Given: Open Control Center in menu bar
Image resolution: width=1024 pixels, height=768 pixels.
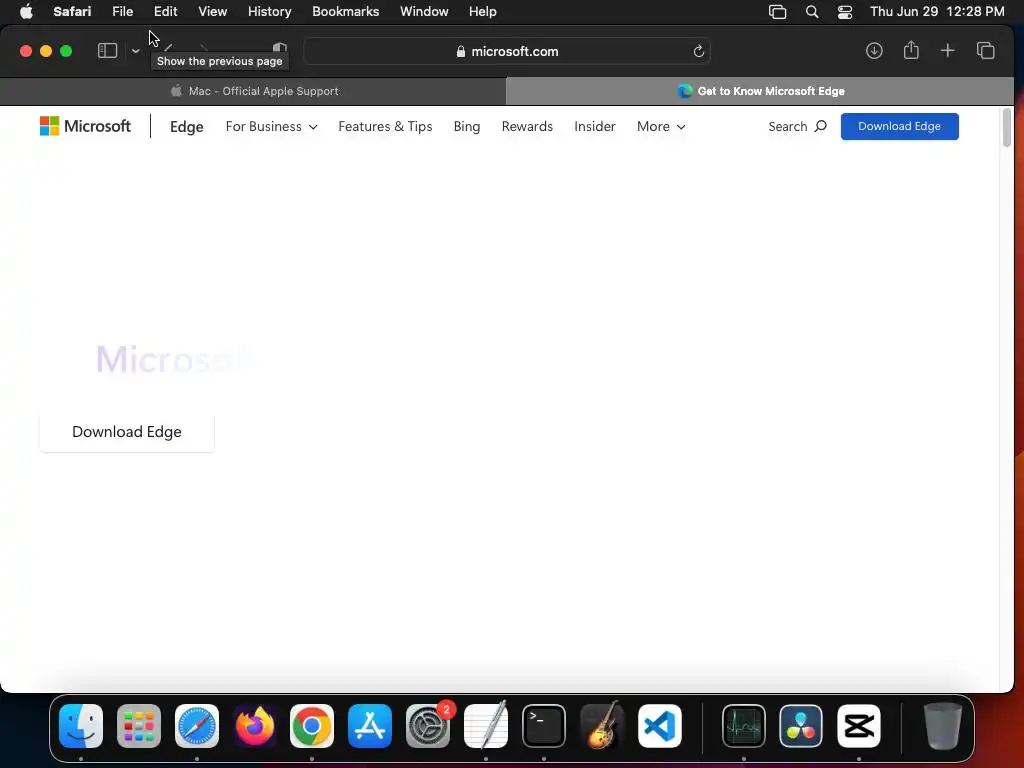Looking at the screenshot, I should pos(845,12).
